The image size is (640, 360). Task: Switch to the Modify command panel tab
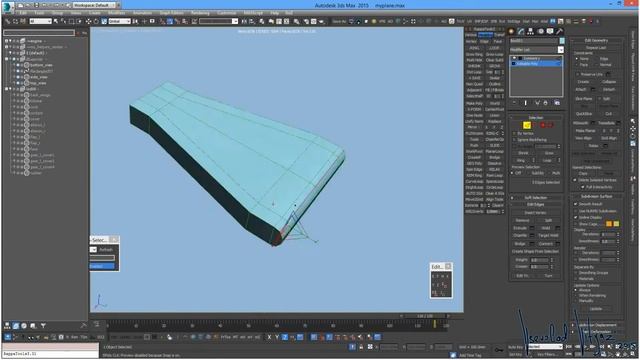[521, 31]
